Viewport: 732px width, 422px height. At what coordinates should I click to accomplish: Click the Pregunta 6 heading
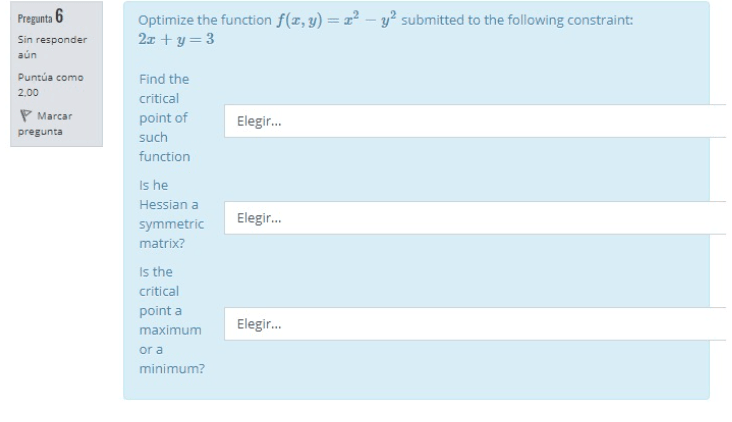click(41, 18)
